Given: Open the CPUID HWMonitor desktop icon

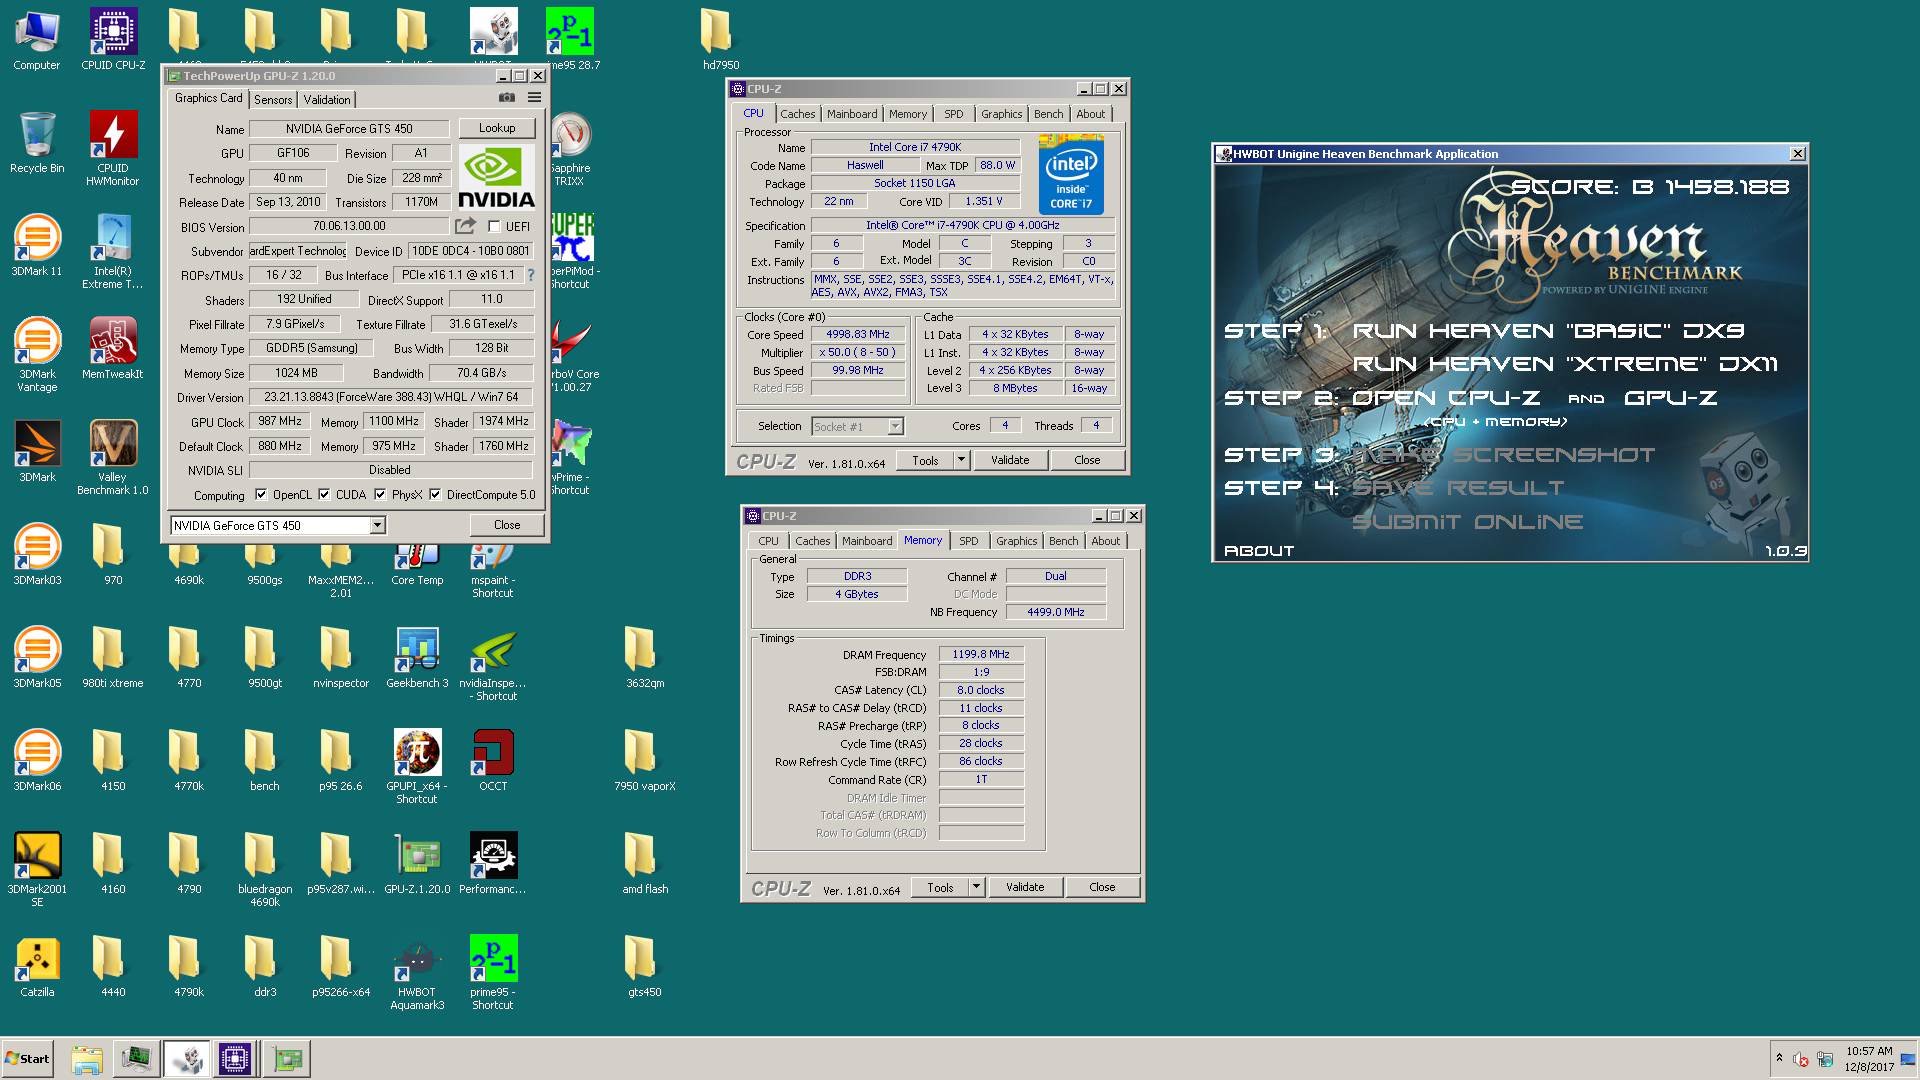Looking at the screenshot, I should tap(113, 148).
